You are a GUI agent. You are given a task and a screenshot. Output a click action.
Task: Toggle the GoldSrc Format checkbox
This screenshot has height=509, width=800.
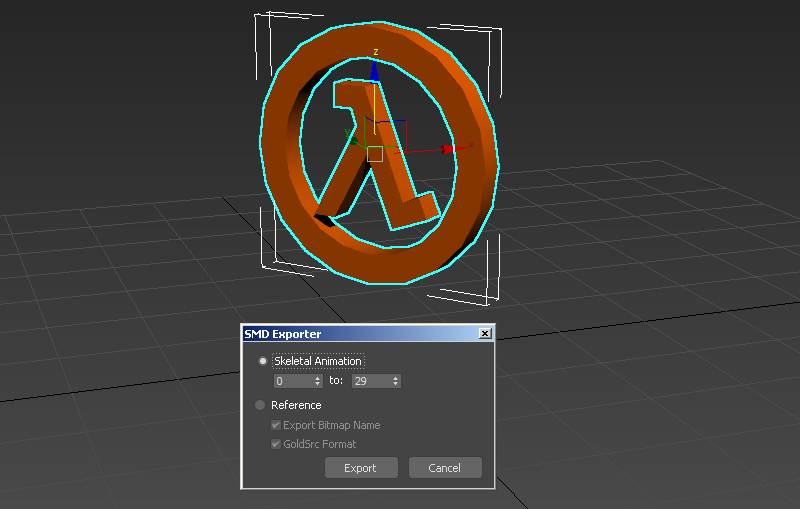click(276, 444)
